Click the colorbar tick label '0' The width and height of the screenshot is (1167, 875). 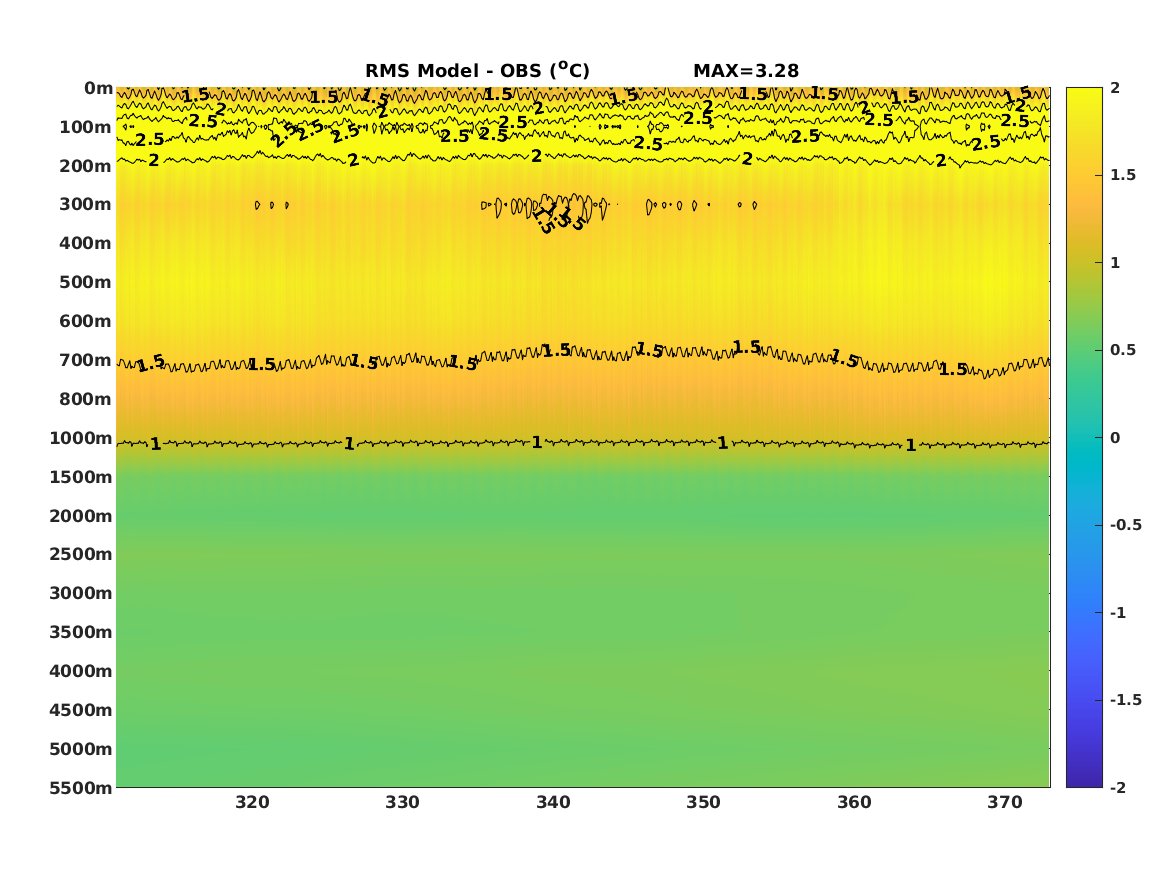click(x=1115, y=438)
